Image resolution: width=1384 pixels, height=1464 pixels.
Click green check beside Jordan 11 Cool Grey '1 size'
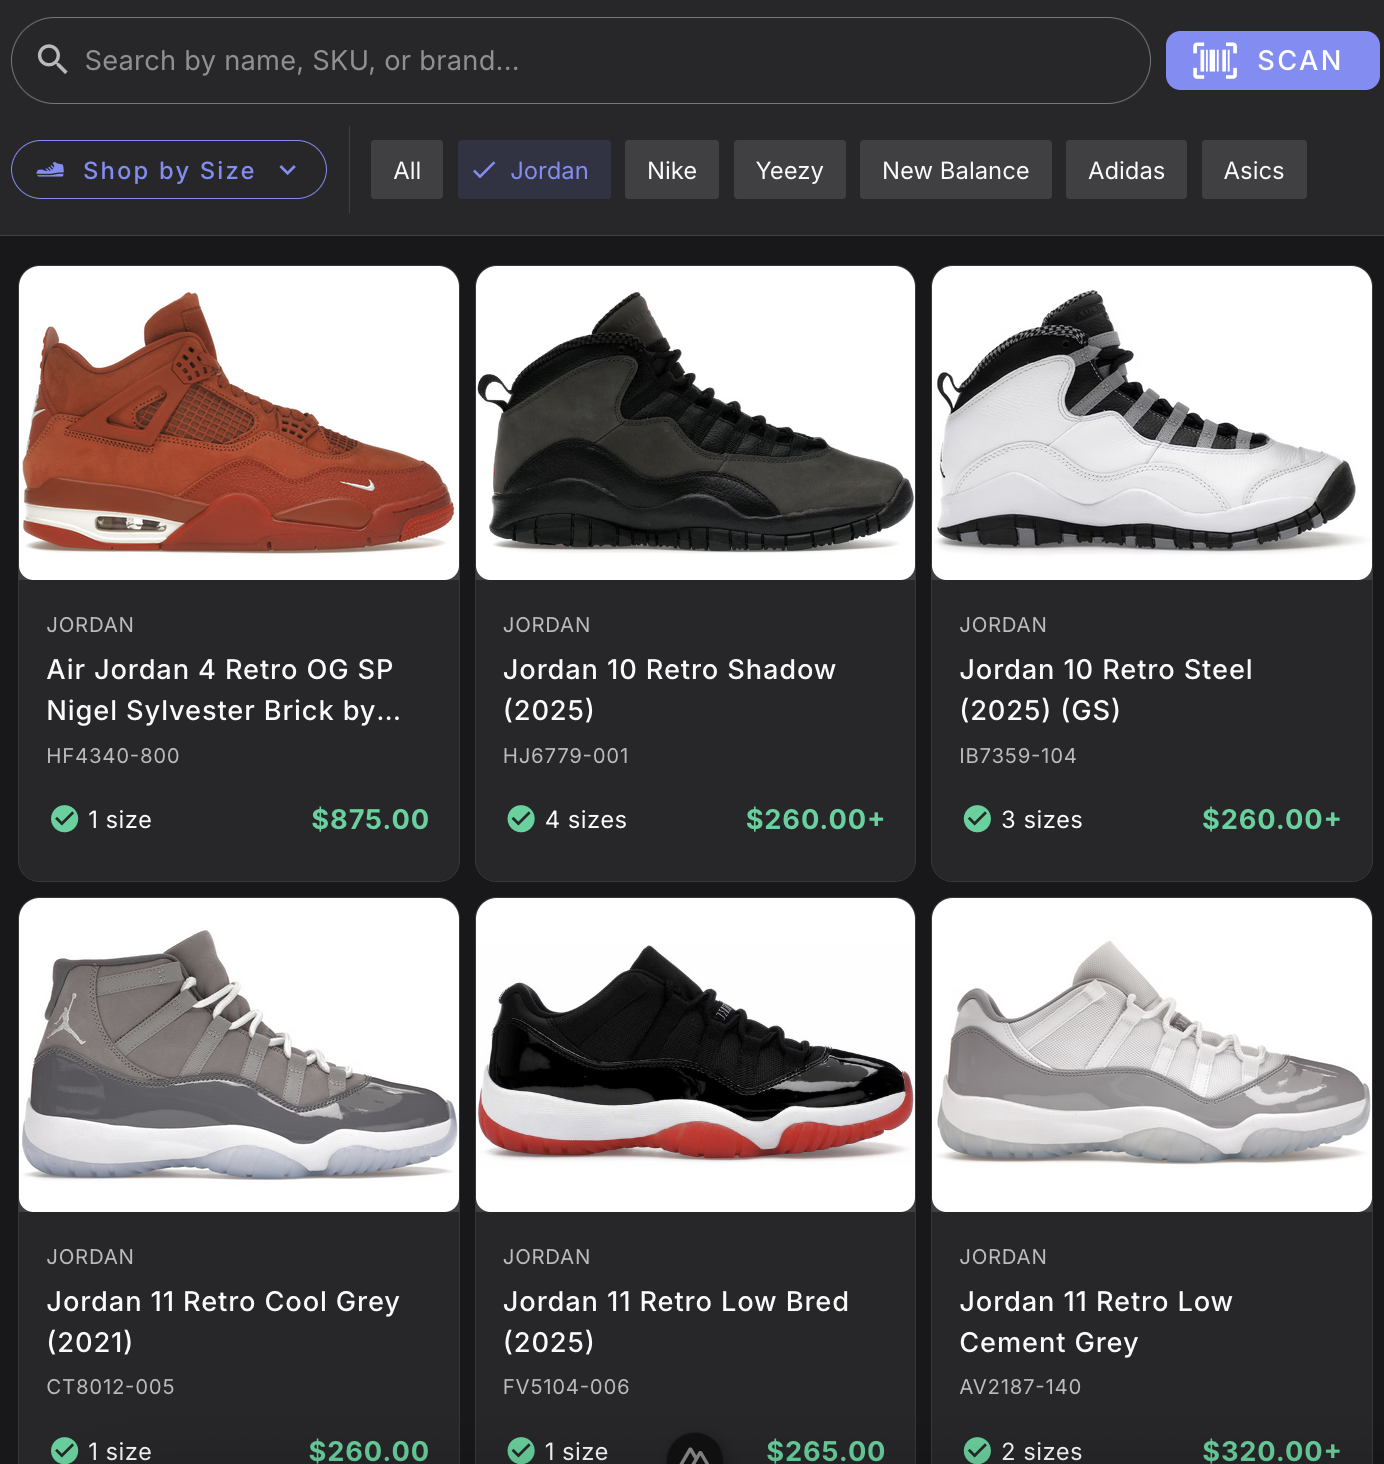pyautogui.click(x=64, y=1450)
